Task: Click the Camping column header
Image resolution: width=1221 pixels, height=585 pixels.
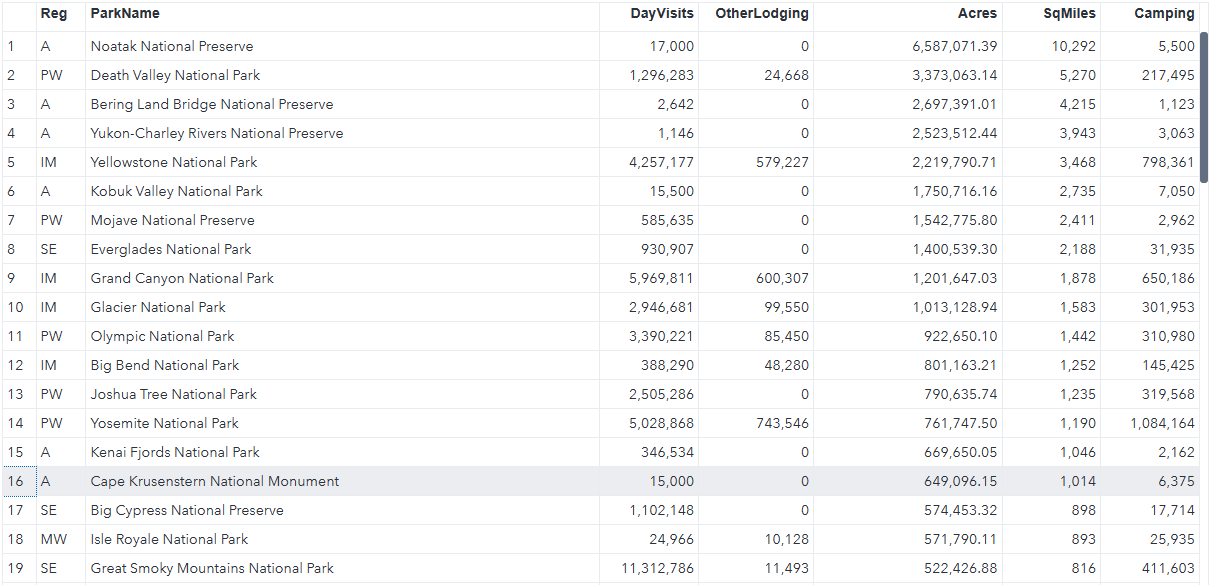Action: coord(1164,14)
